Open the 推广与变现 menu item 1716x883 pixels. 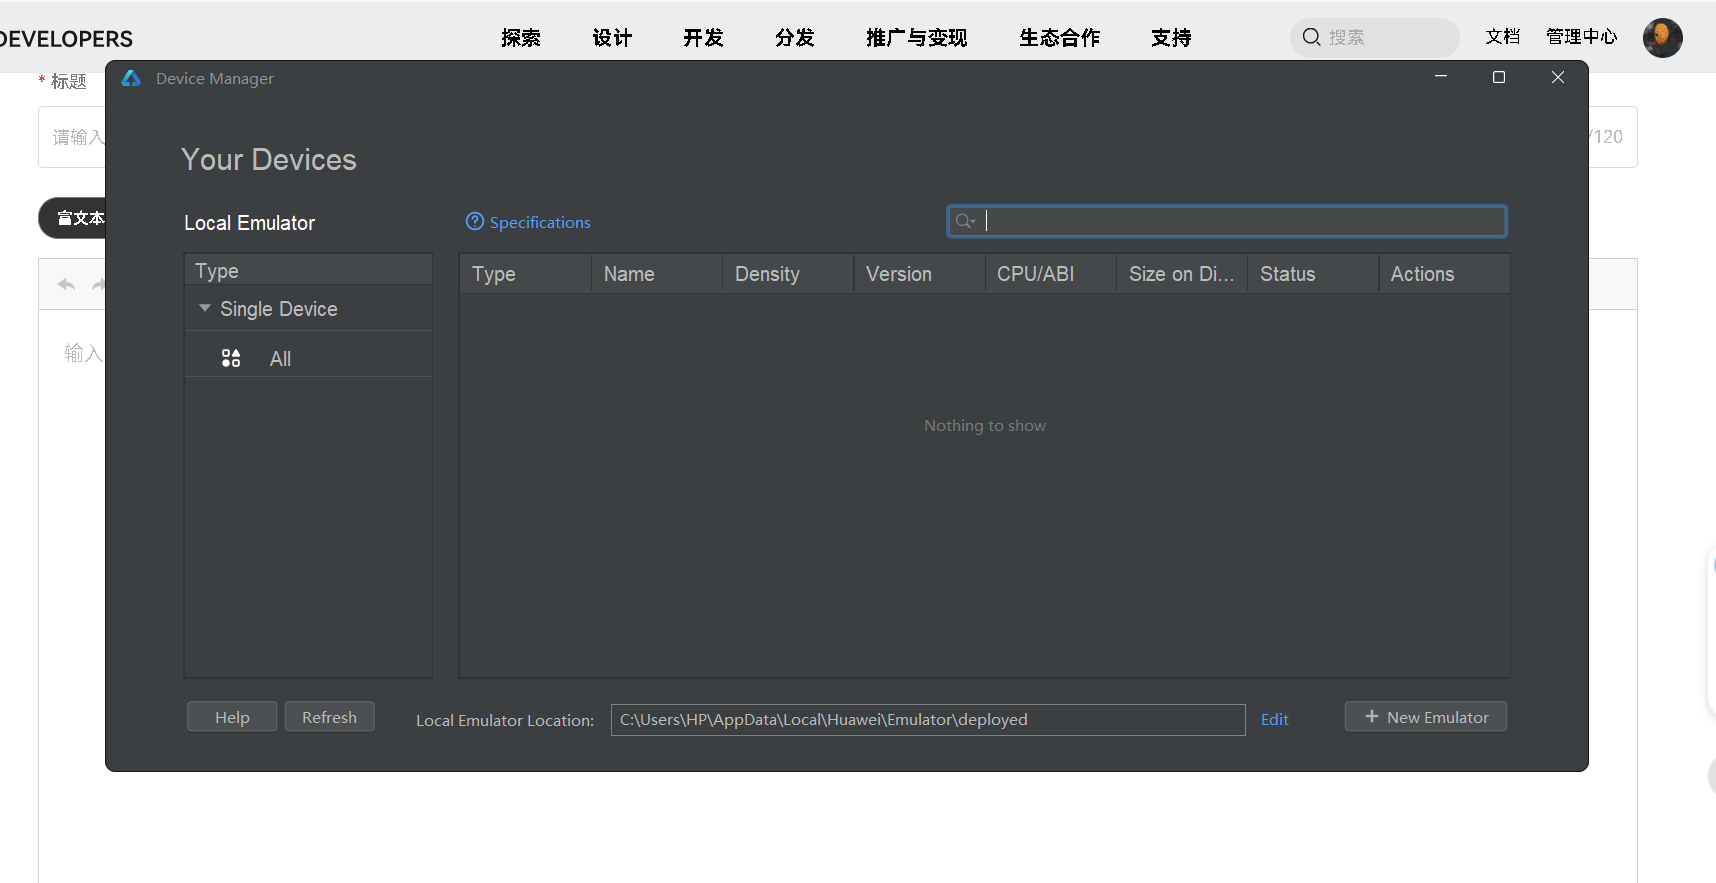point(917,38)
